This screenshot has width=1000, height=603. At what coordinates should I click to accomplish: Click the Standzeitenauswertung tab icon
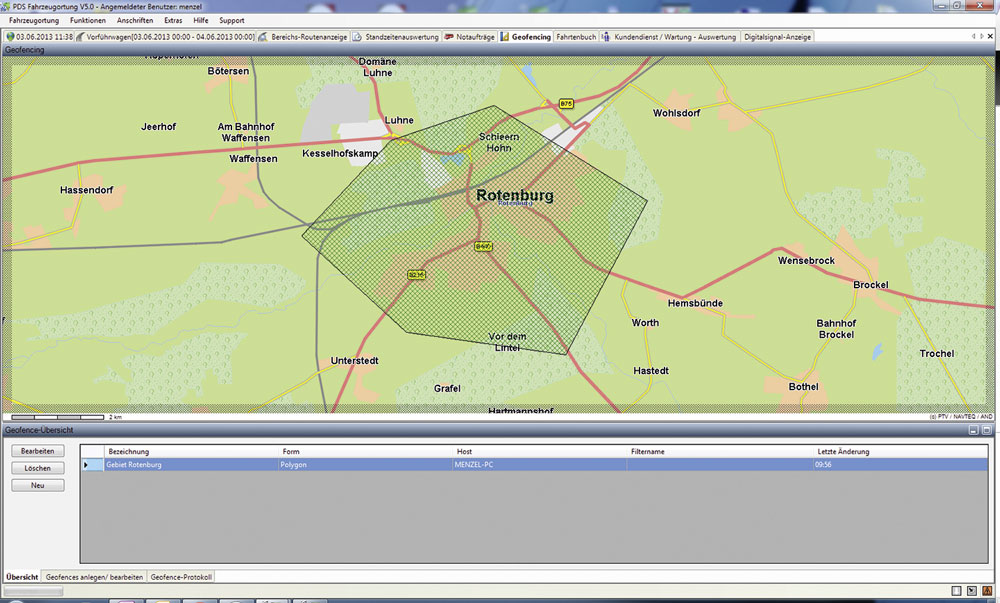pyautogui.click(x=357, y=37)
